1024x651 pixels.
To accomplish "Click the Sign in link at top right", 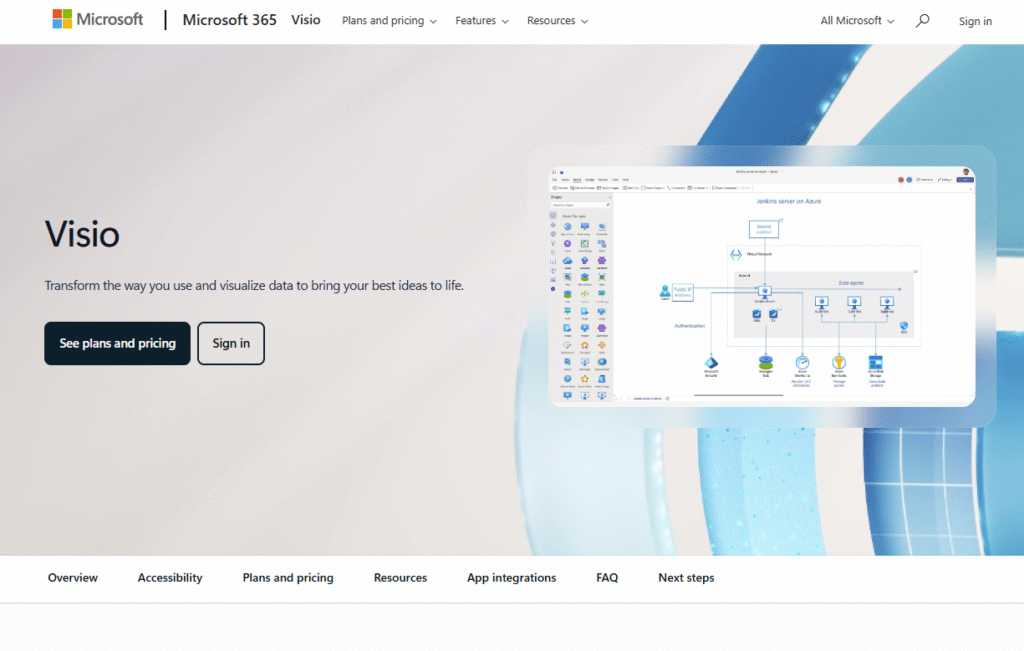I will coord(975,21).
